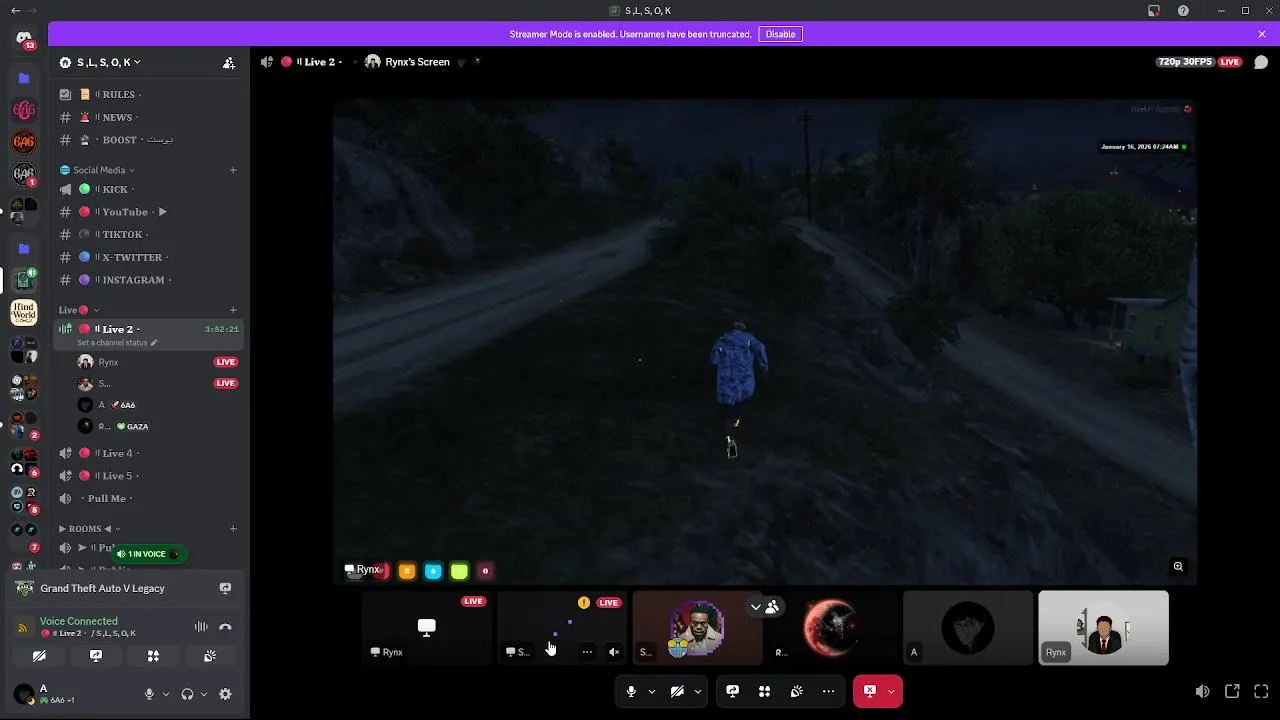
Task: Open output device dropdown beside the headphones icon
Action: tap(204, 694)
